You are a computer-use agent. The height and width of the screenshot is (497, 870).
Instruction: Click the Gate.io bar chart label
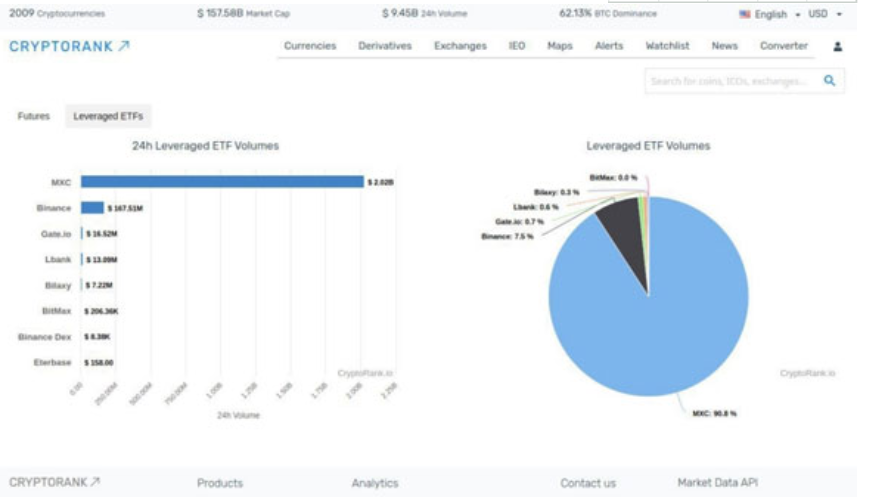(x=56, y=234)
